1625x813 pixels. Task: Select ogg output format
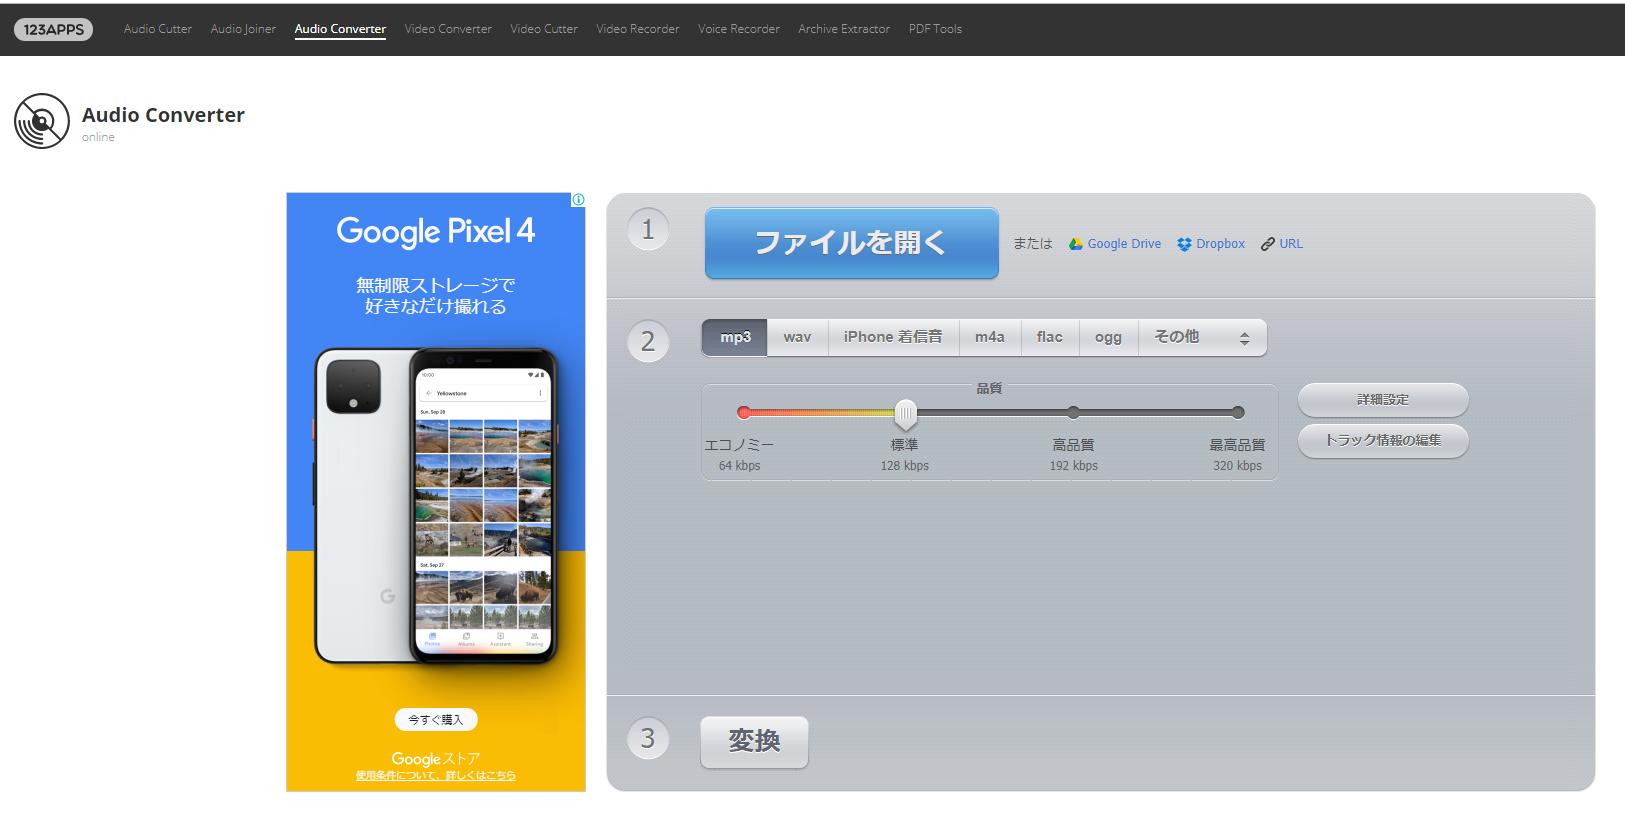point(1108,338)
